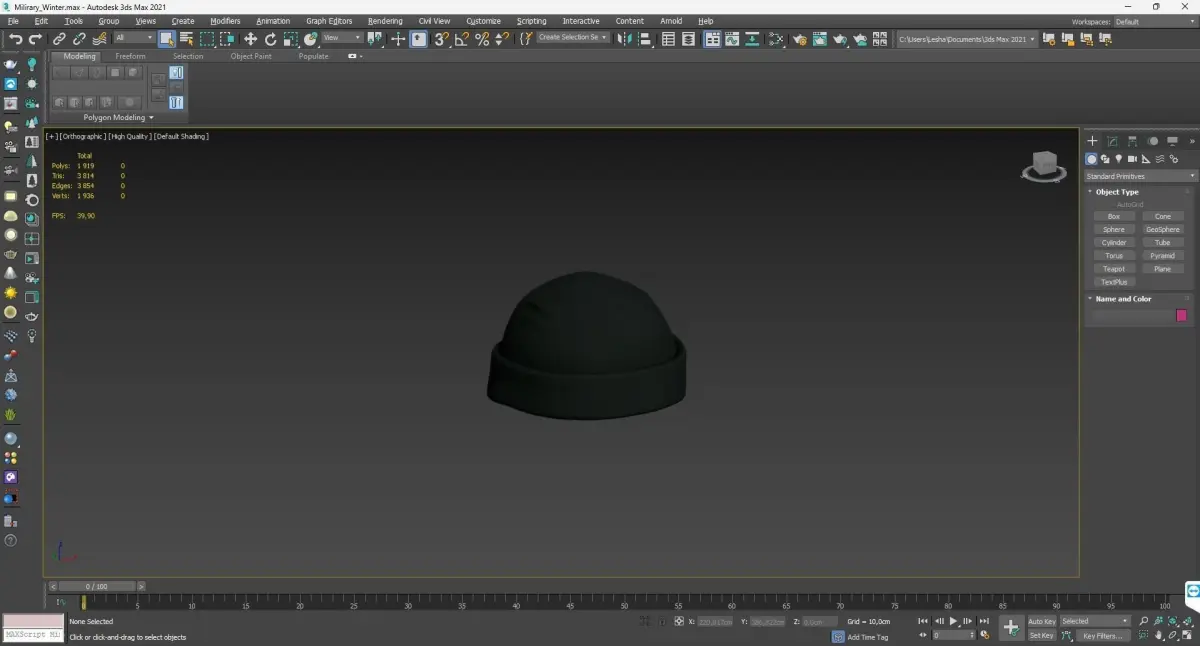Click the Key Filters button
Viewport: 1200px width, 646px height.
(1102, 635)
